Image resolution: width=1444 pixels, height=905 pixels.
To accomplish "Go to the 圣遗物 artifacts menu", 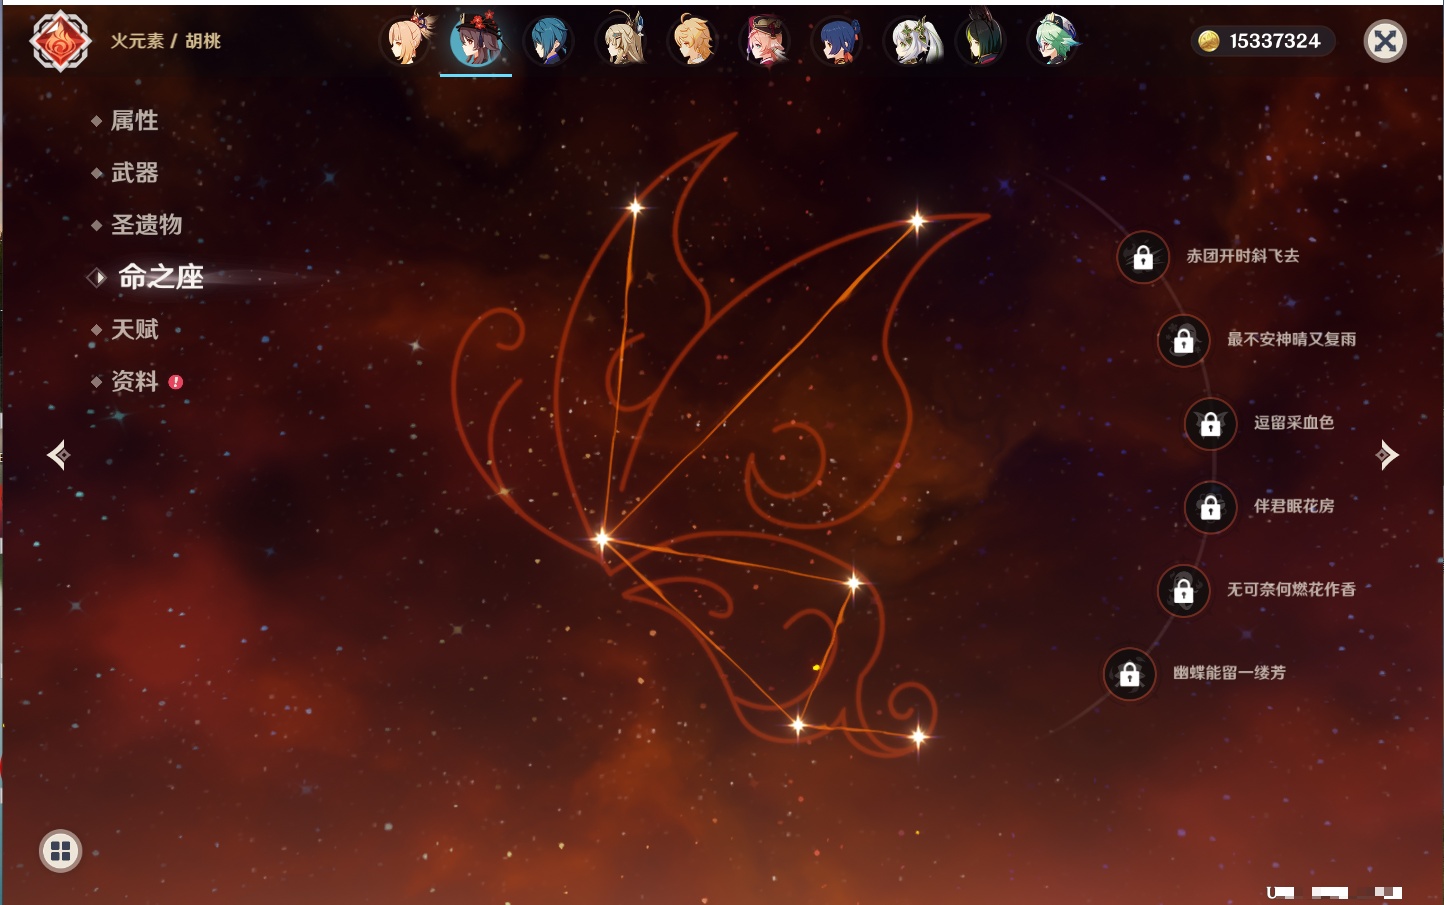I will tap(146, 225).
